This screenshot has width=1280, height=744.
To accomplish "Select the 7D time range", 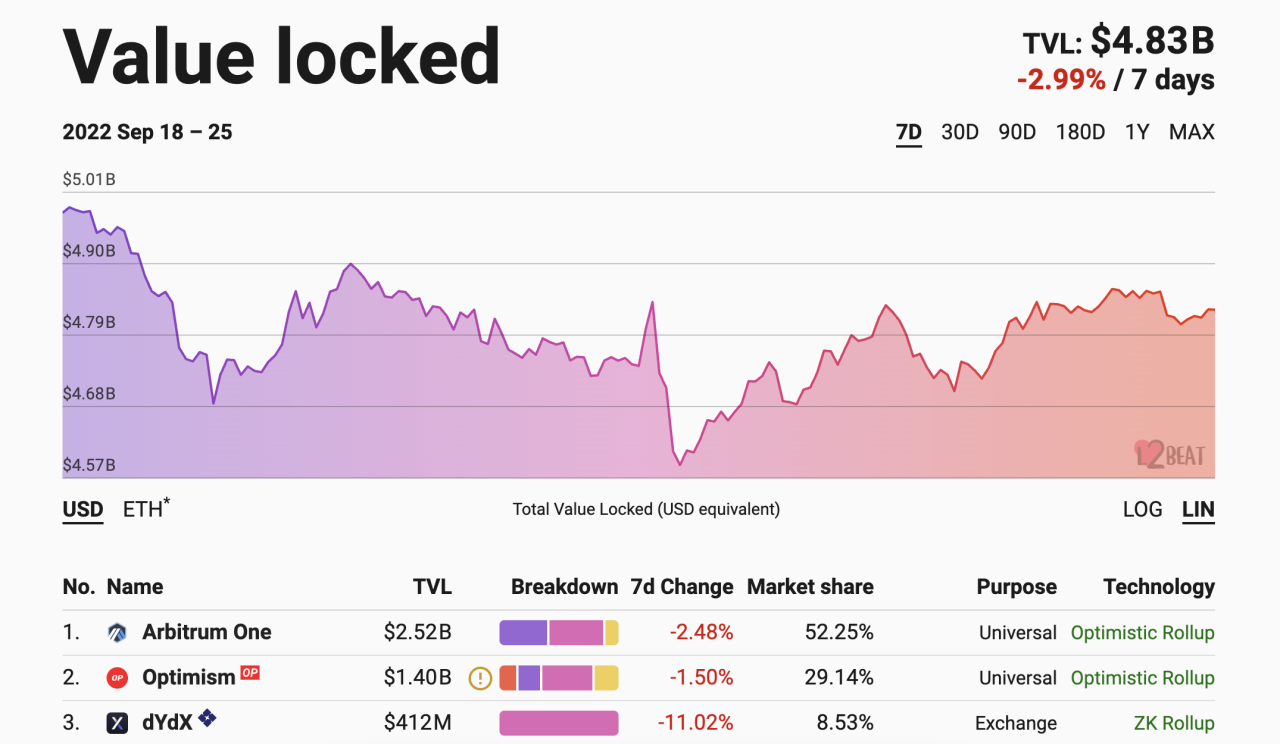I will click(908, 133).
